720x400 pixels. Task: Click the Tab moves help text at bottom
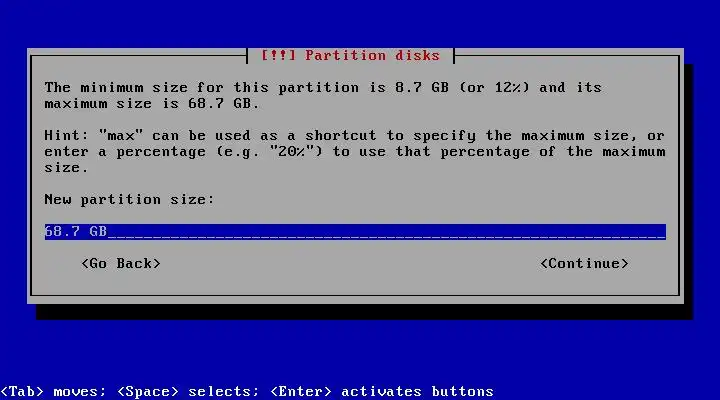tap(247, 392)
